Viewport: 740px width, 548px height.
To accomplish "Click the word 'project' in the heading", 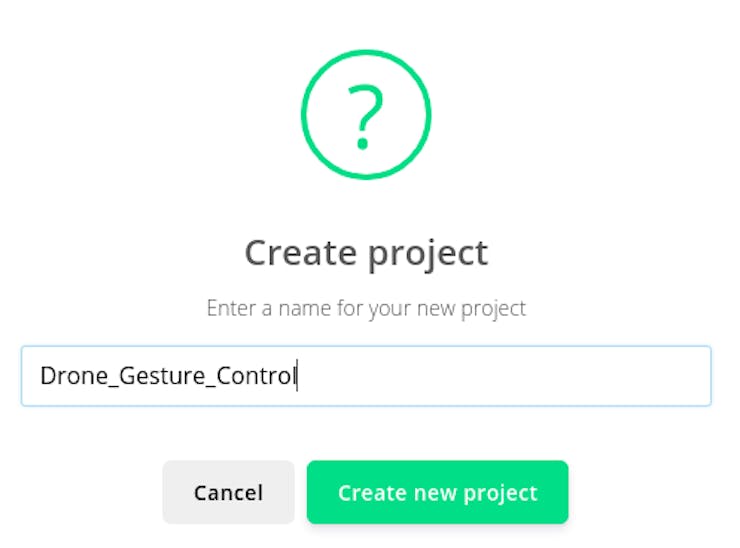I will tap(428, 253).
